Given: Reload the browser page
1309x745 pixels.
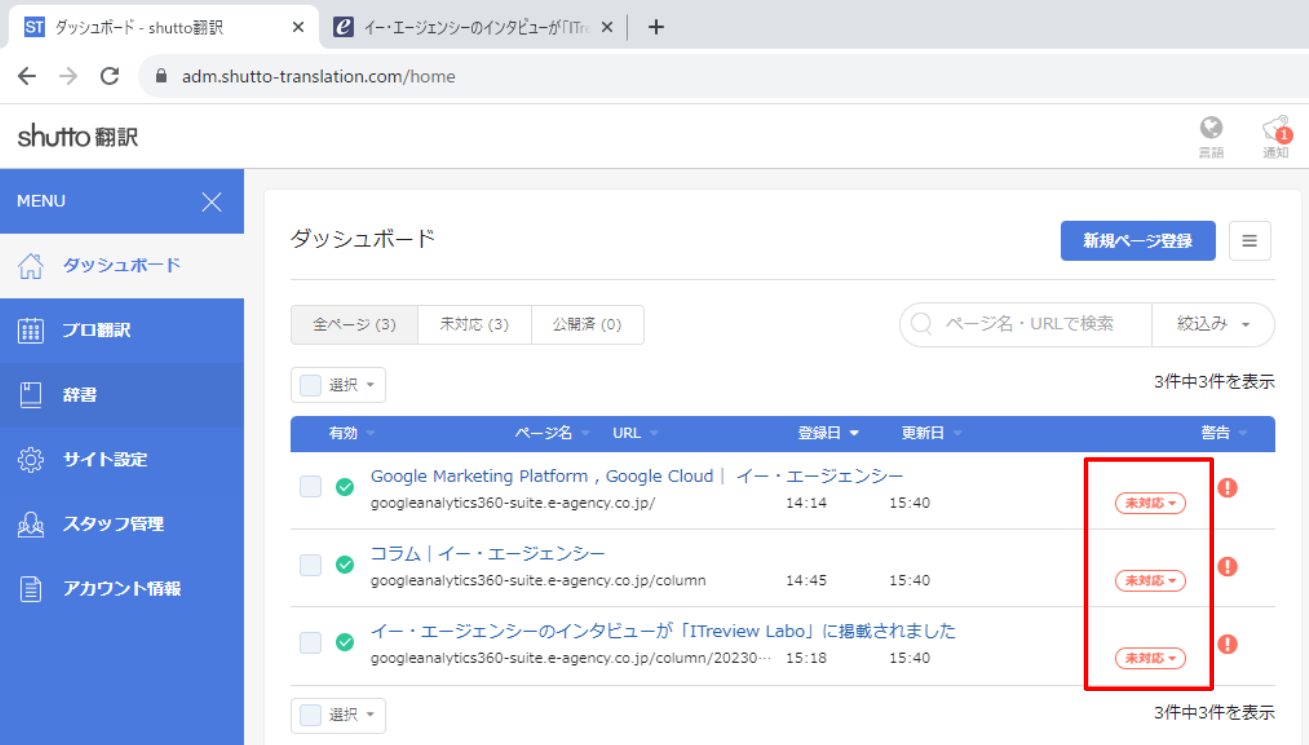Looking at the screenshot, I should tap(110, 76).
